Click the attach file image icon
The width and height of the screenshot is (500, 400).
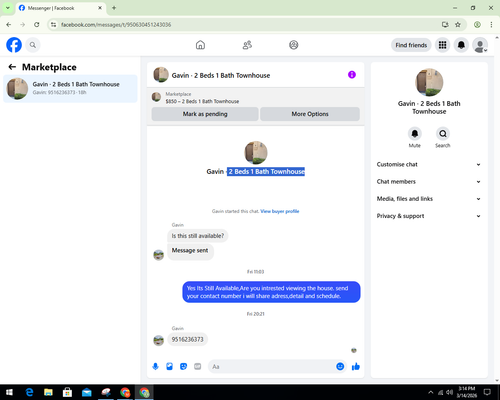pyautogui.click(x=169, y=367)
